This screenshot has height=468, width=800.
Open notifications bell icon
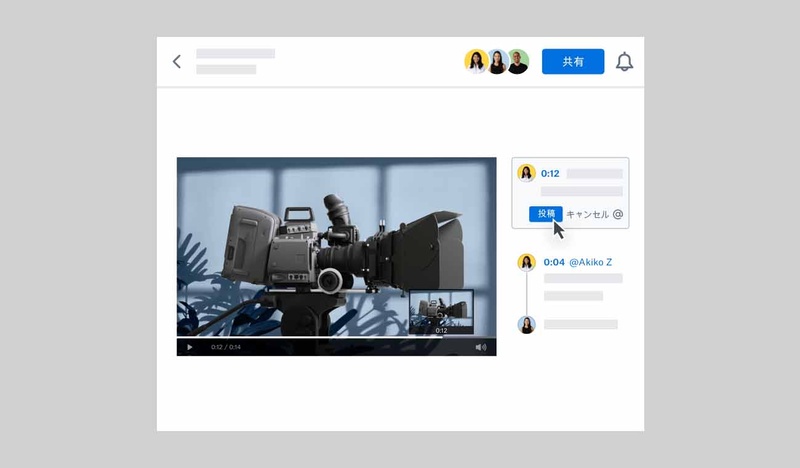[x=624, y=62]
